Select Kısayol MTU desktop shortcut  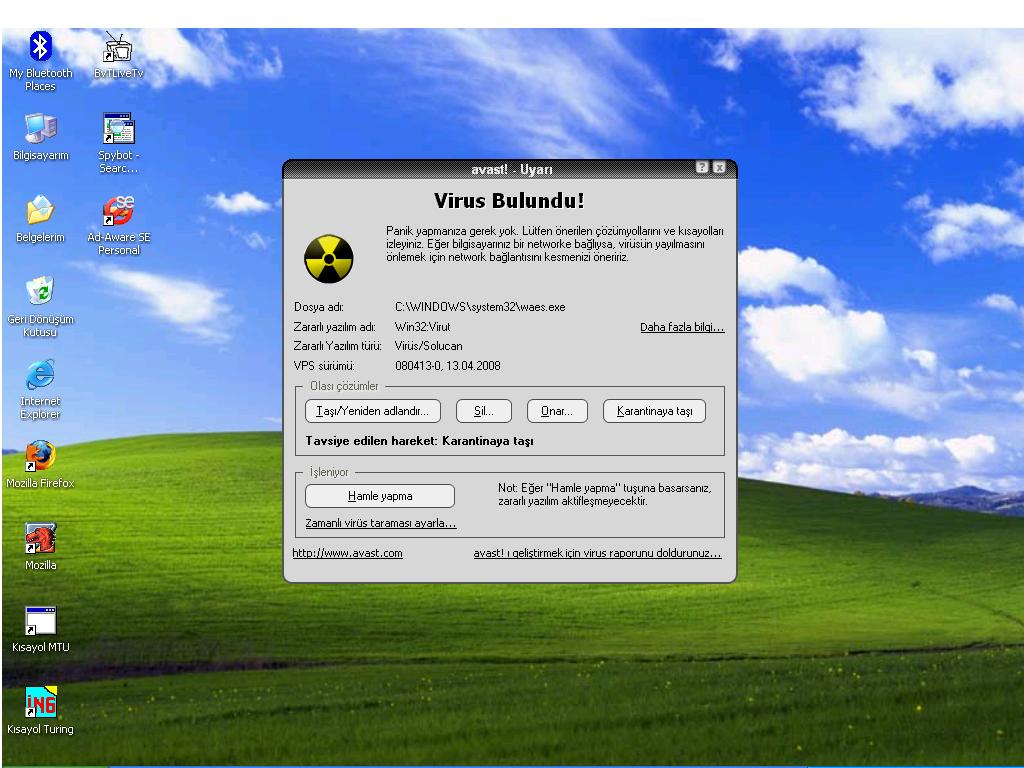(40, 629)
